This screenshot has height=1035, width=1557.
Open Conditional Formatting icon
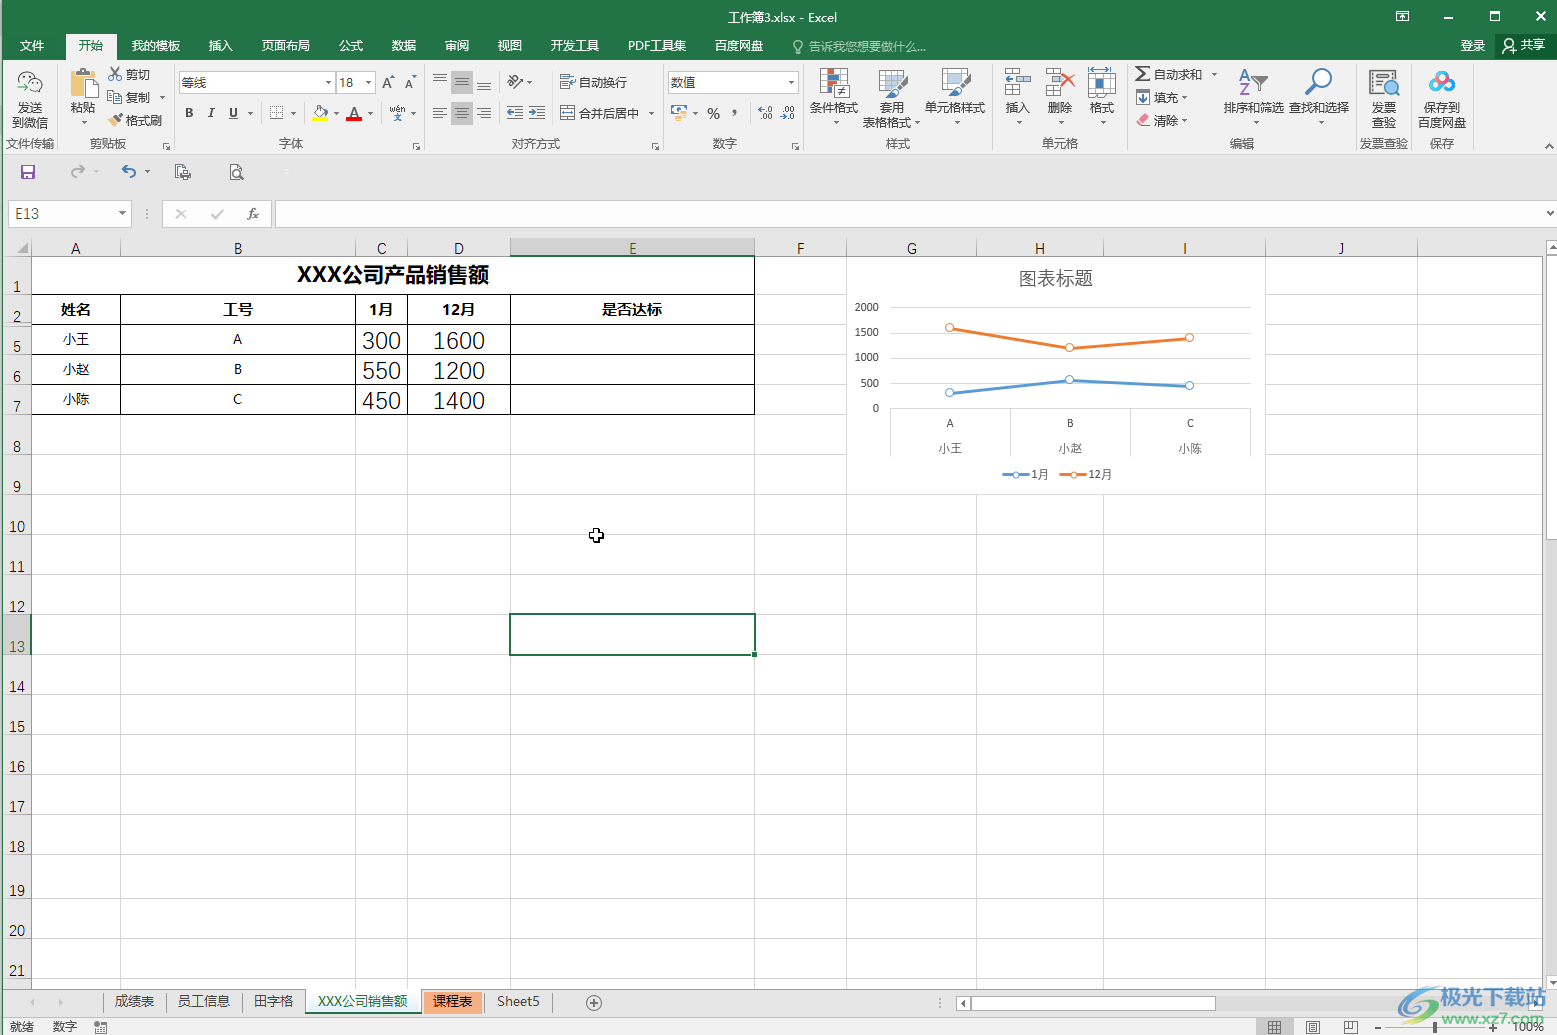point(833,85)
